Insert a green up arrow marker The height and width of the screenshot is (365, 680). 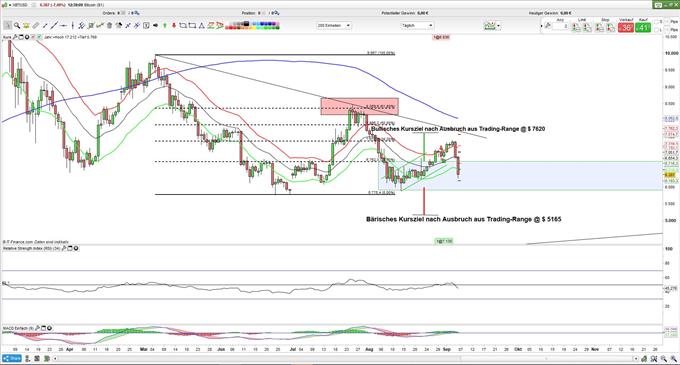point(165,26)
